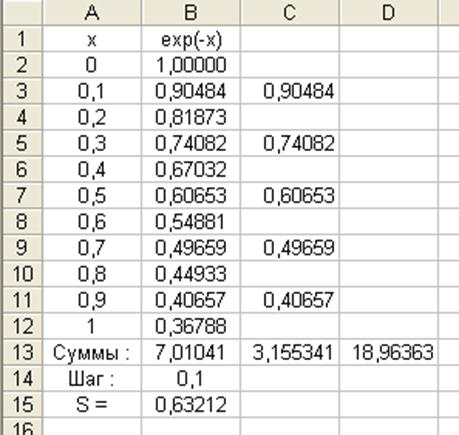The height and width of the screenshot is (435, 459).
Task: Select cell C7 with 0,60653
Action: click(289, 195)
